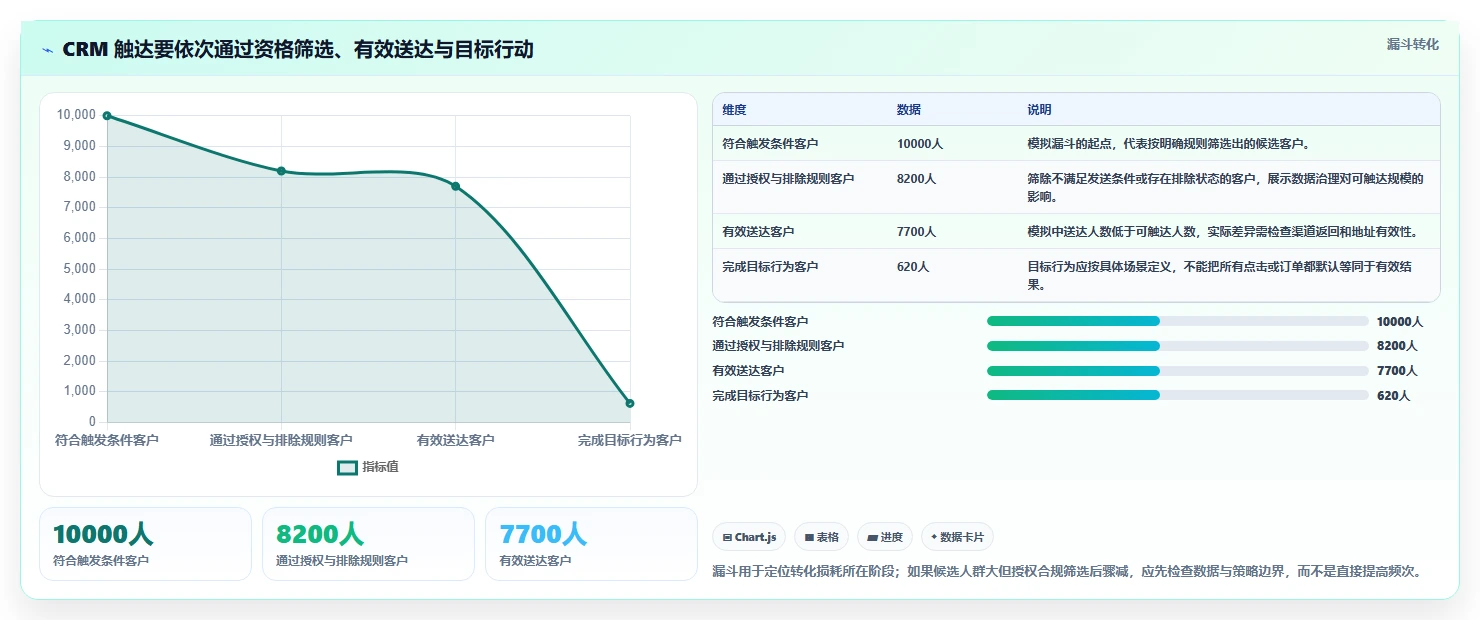Click the x-axis label 有效送达客户
This screenshot has height=620, width=1480.
point(455,440)
